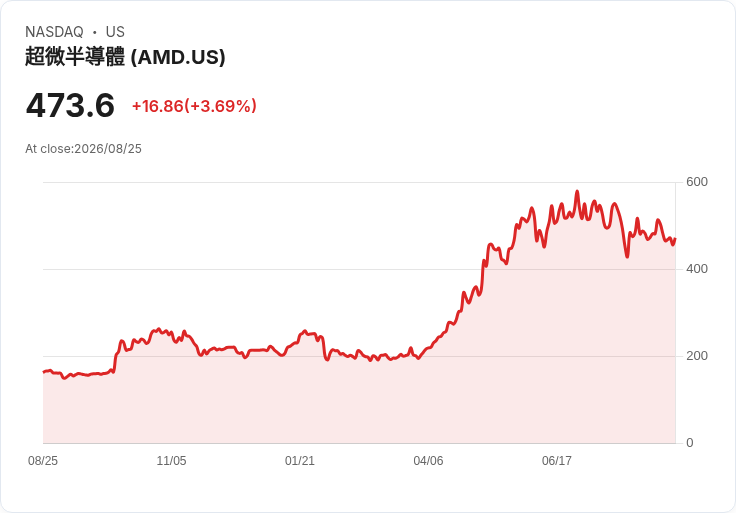Screen dimensions: 736x513
Task: Click the +16.86(+3.69%) price change
Action: point(194,106)
